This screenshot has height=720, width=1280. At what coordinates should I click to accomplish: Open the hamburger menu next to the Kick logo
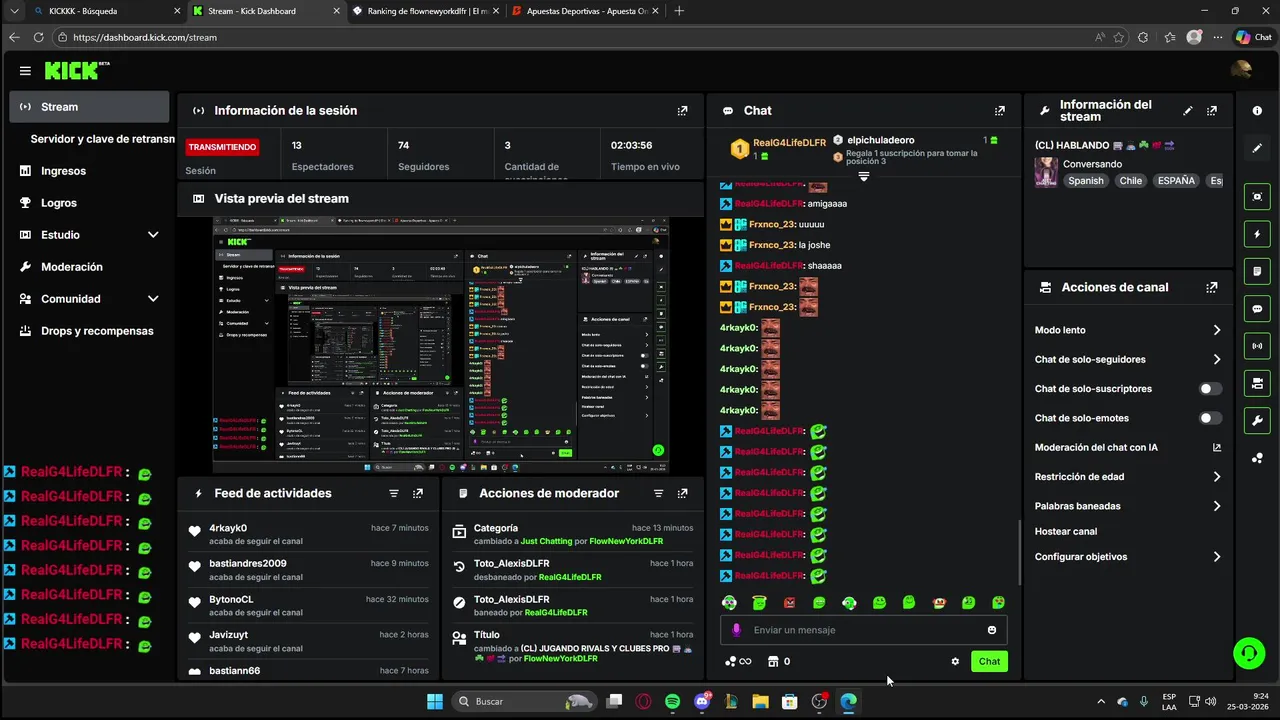(x=25, y=71)
